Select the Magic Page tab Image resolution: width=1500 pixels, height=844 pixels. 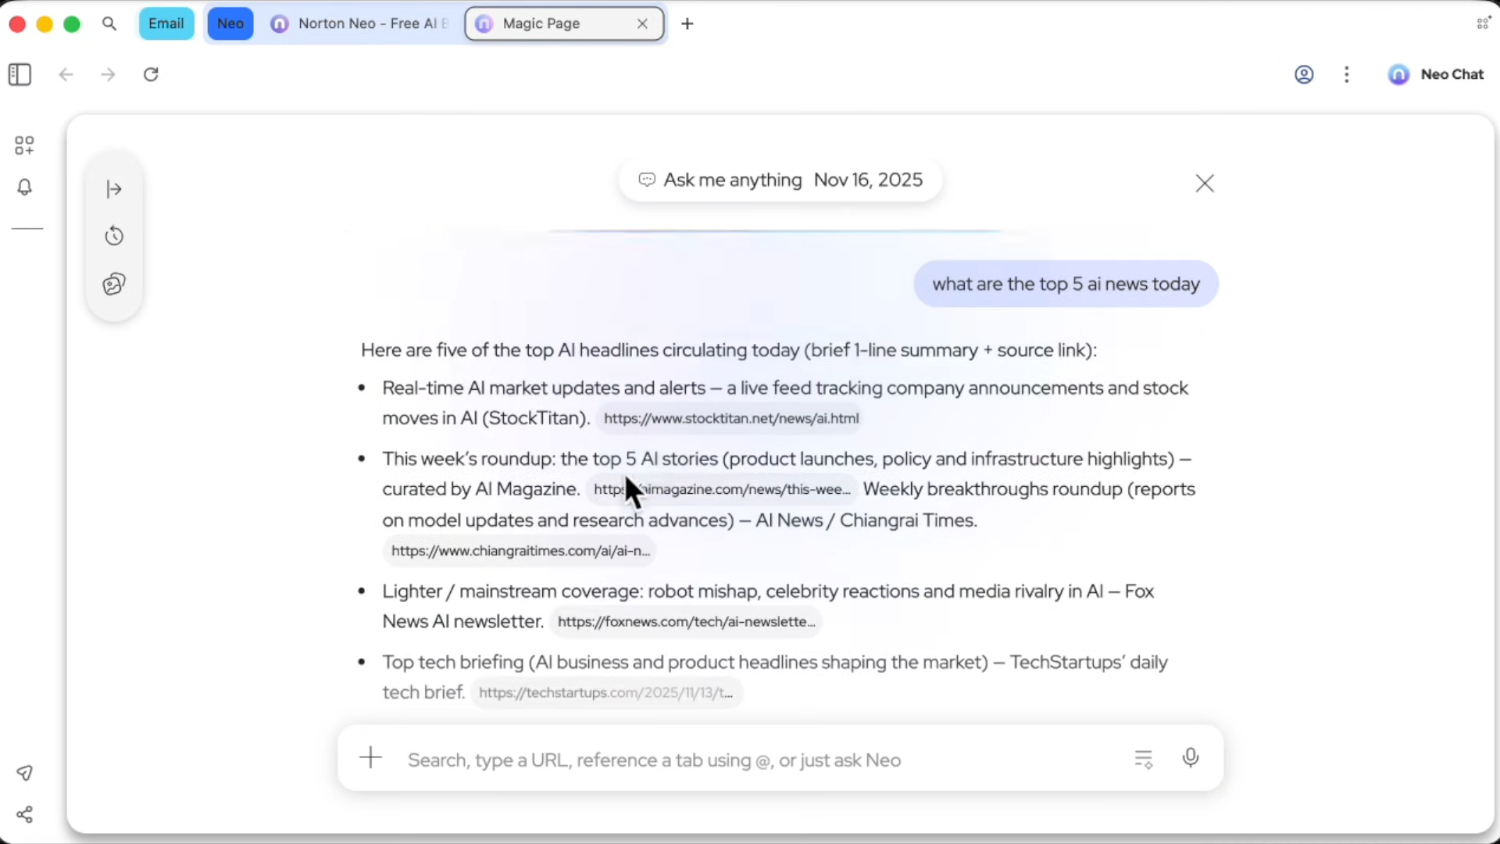click(564, 24)
